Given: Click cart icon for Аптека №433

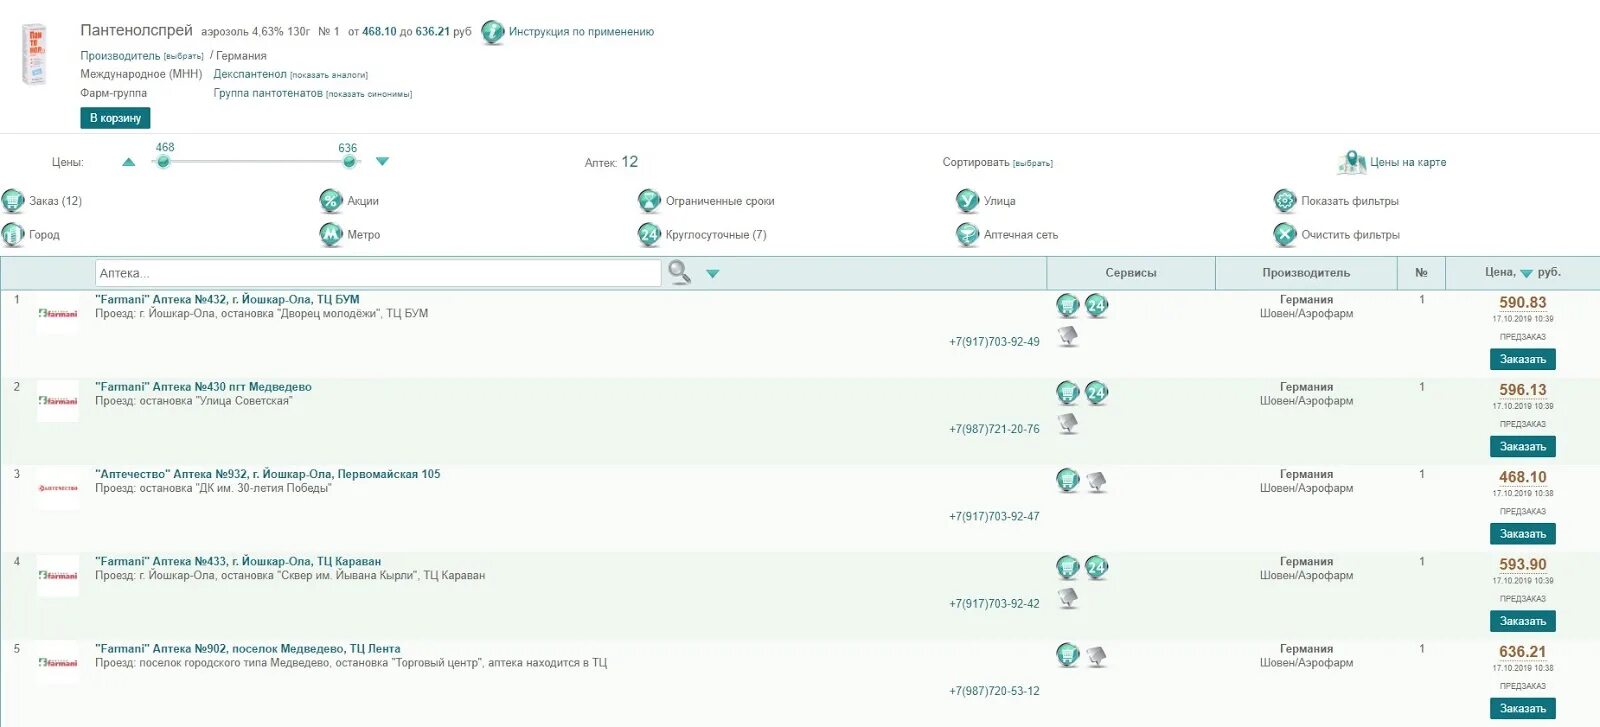Looking at the screenshot, I should click(x=1068, y=568).
